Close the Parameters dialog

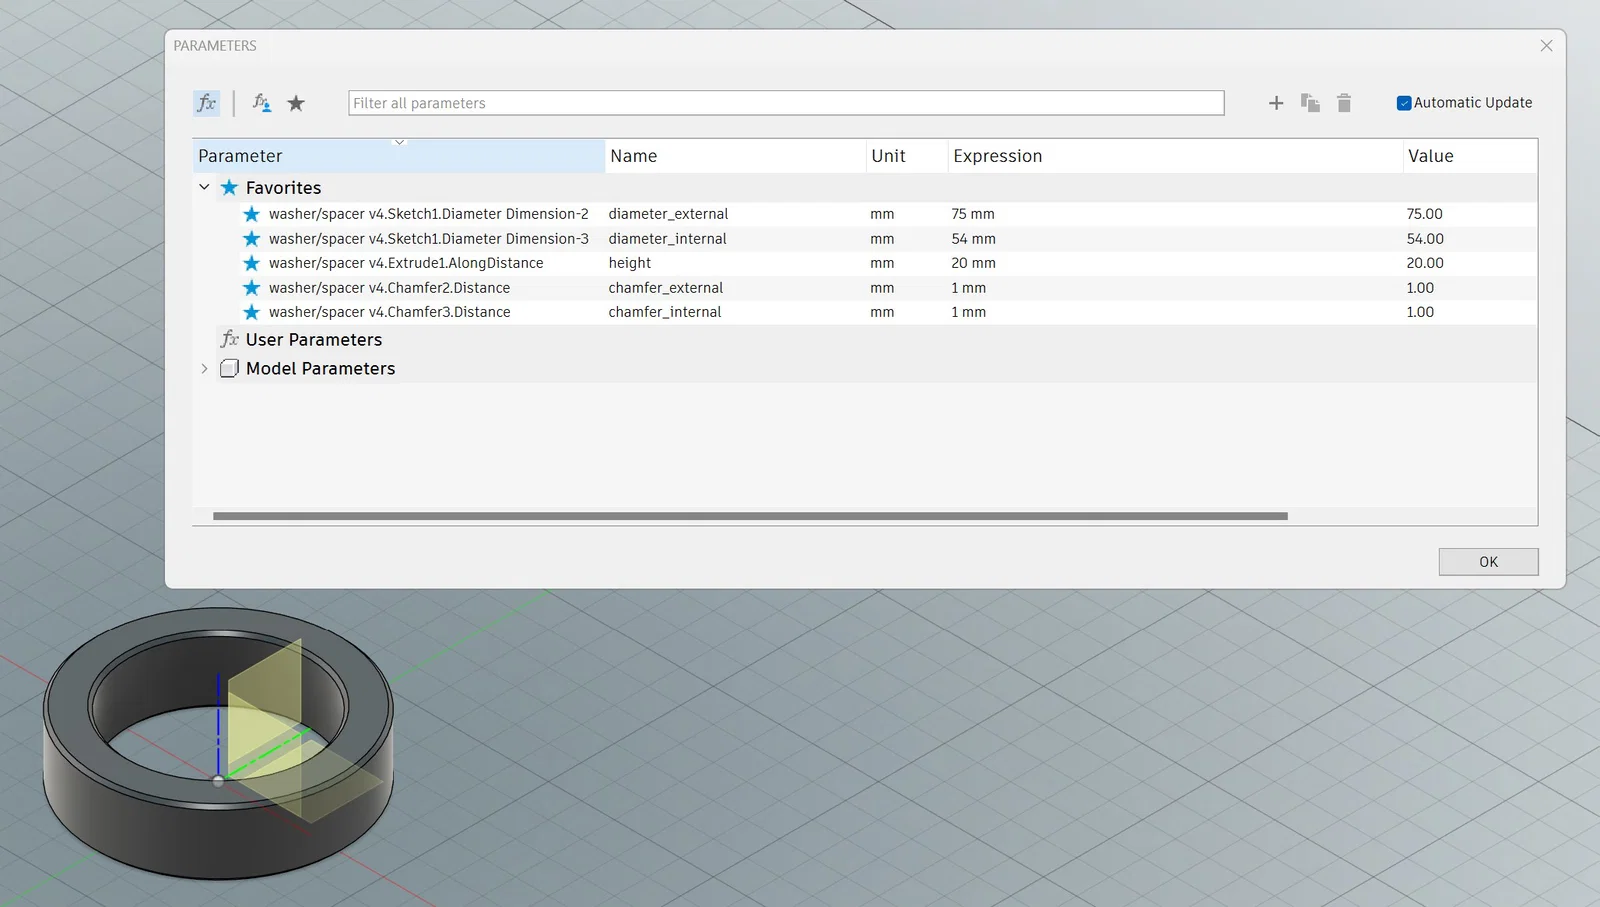click(1546, 46)
